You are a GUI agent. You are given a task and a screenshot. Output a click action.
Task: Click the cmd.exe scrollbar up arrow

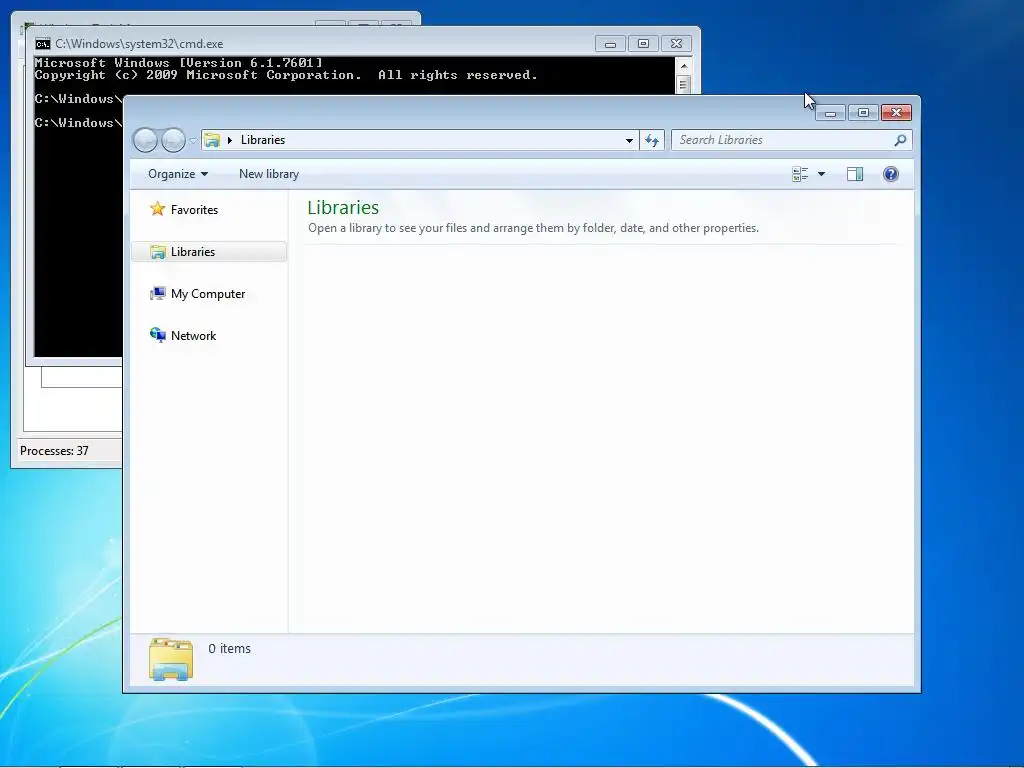coord(684,66)
